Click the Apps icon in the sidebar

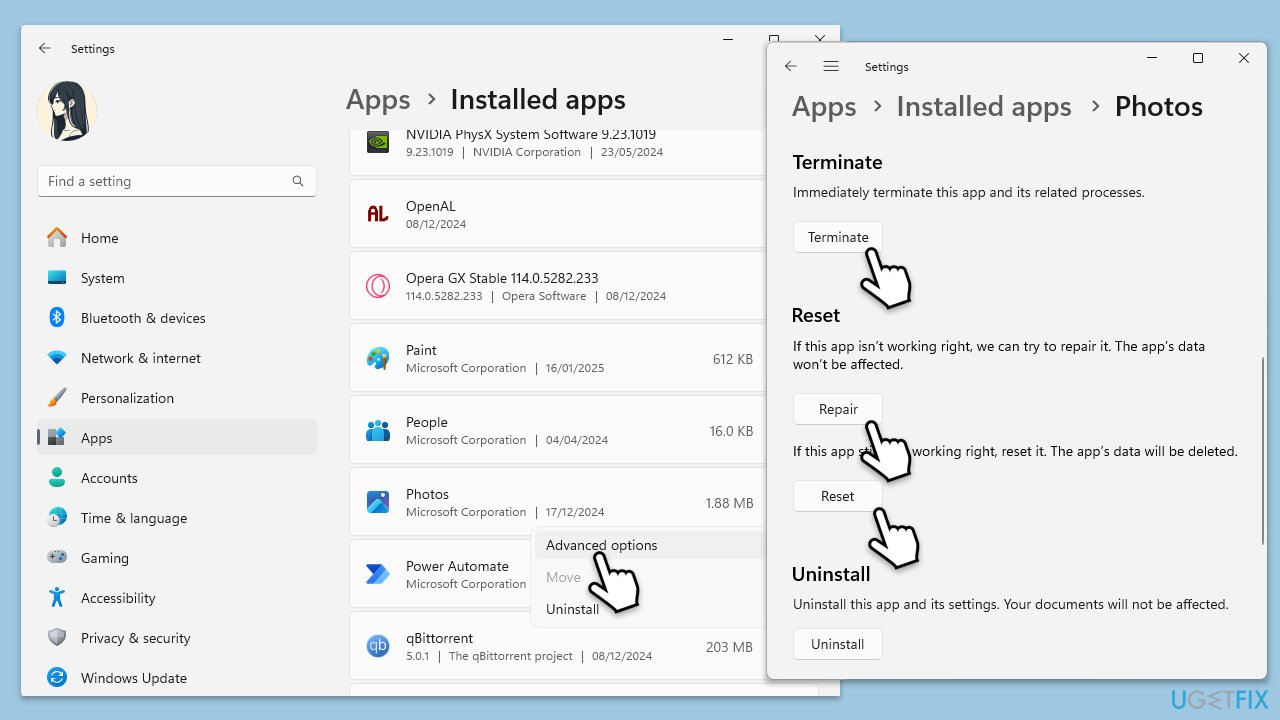click(57, 438)
